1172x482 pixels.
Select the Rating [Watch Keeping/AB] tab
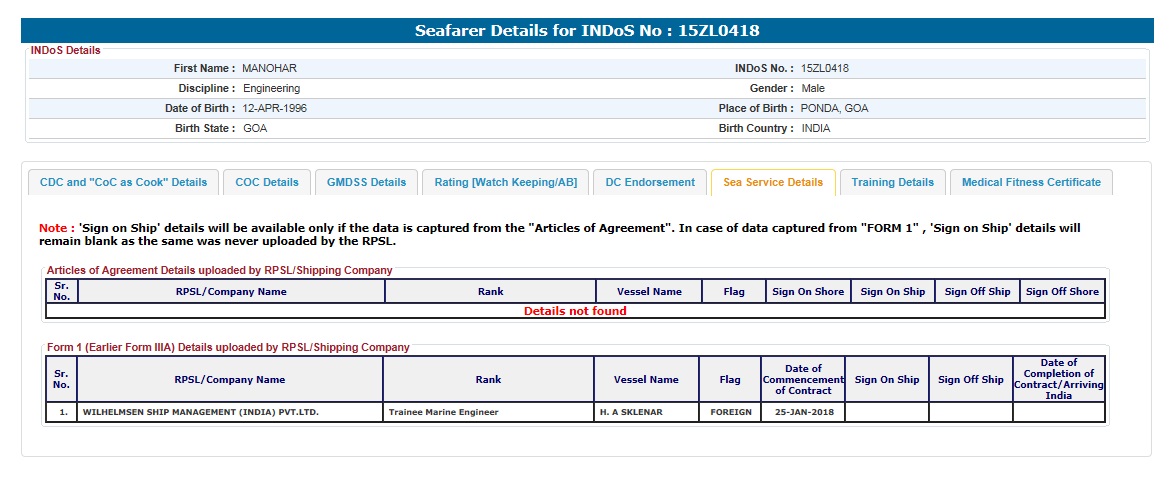(x=505, y=182)
